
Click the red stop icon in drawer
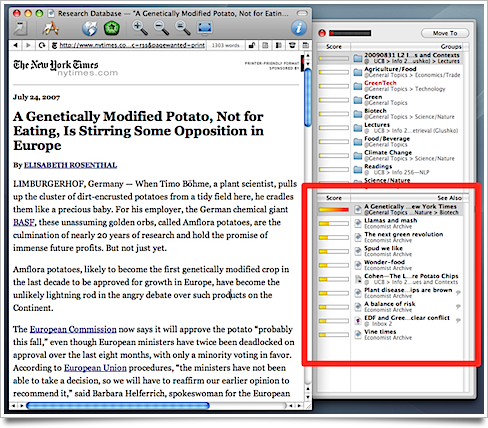(322, 33)
